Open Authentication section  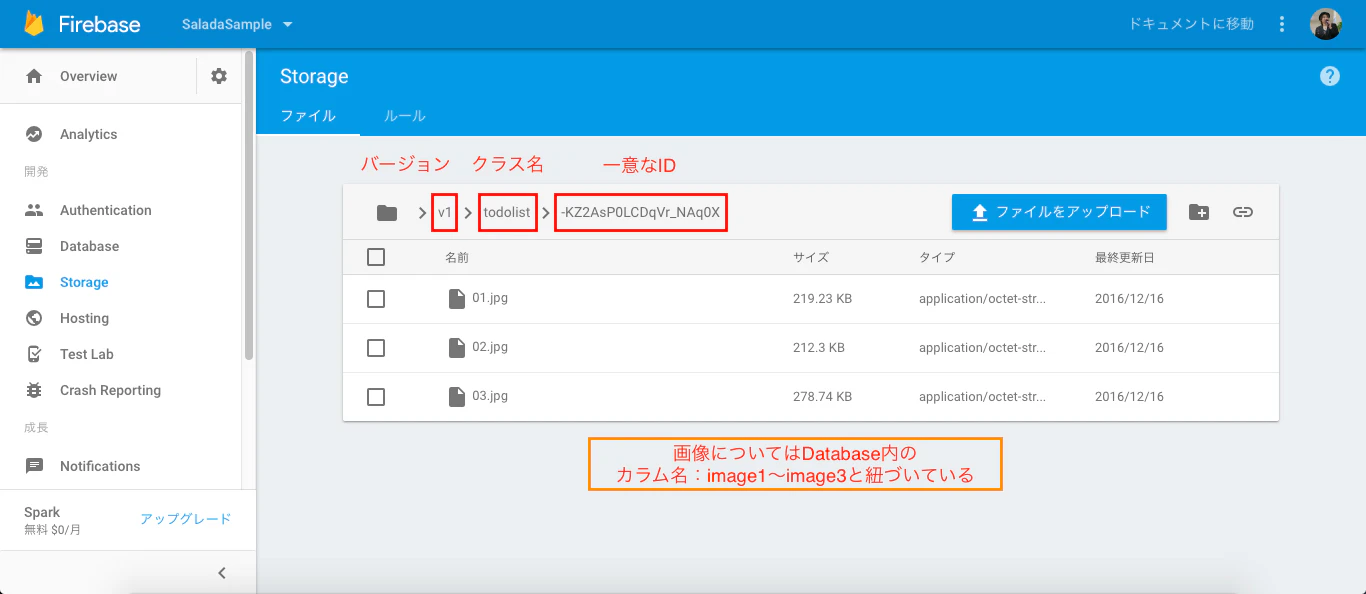pos(105,210)
